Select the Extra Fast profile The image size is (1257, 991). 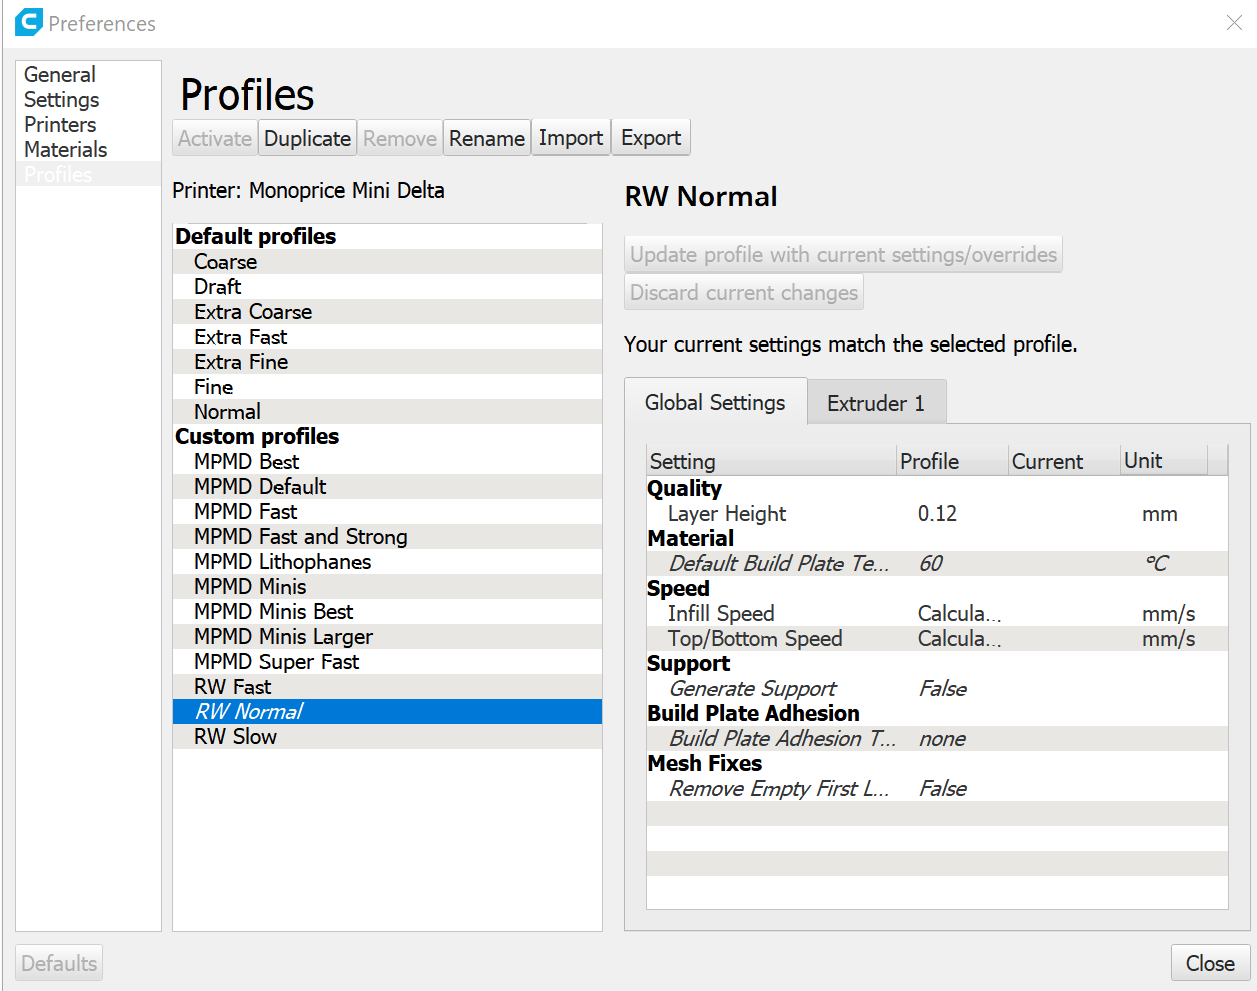pyautogui.click(x=387, y=336)
